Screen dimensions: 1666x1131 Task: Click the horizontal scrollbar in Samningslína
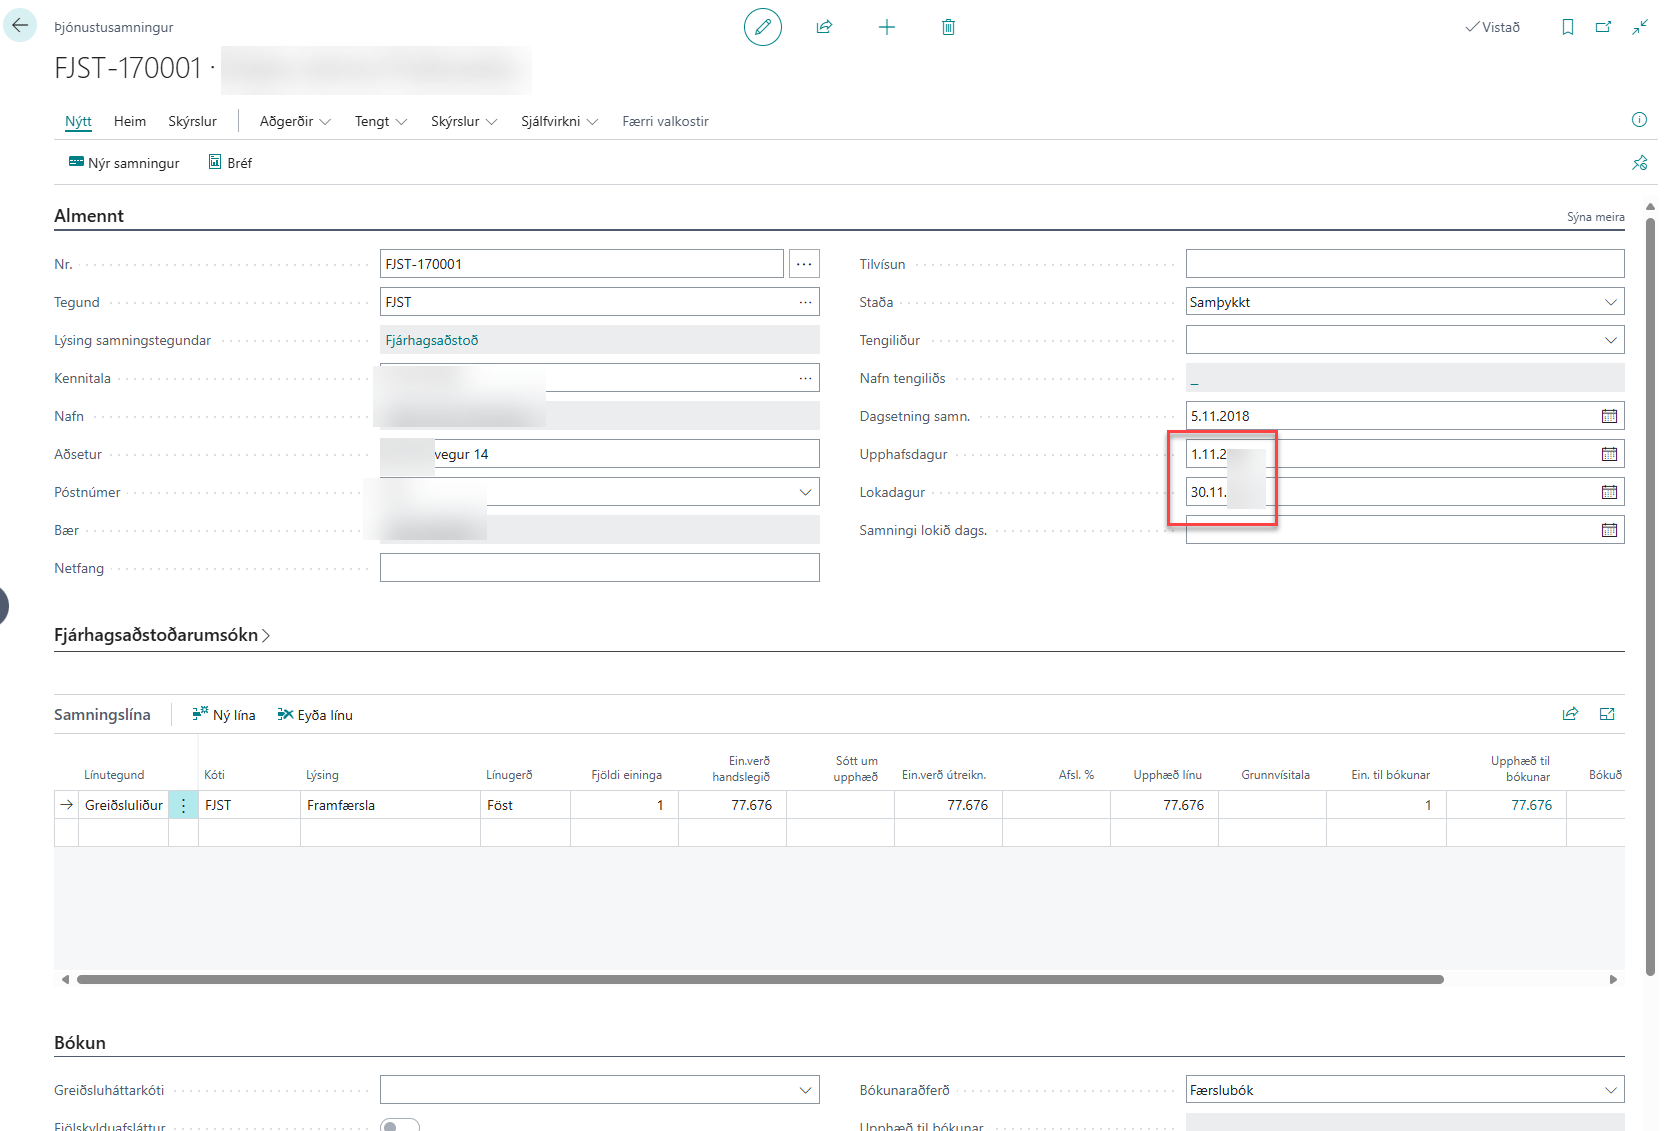(760, 979)
